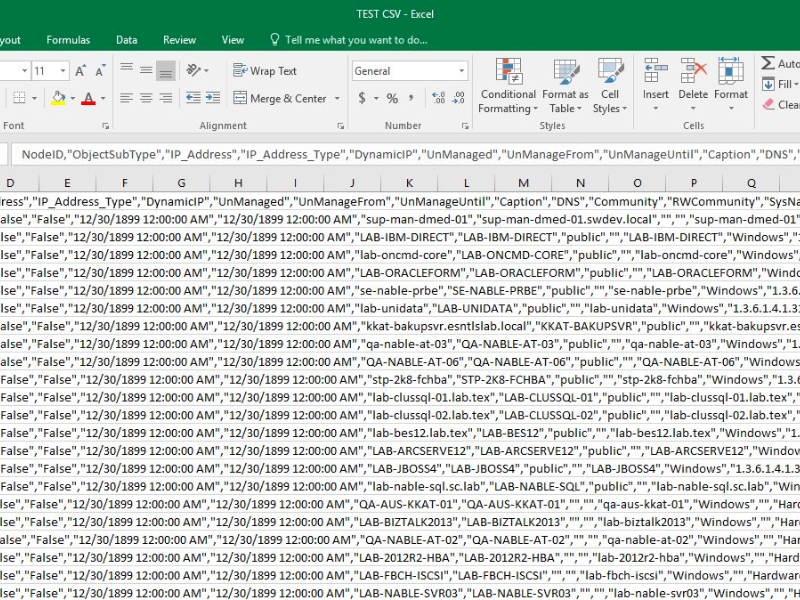Select column header H
The image size is (800, 600).
point(238,183)
